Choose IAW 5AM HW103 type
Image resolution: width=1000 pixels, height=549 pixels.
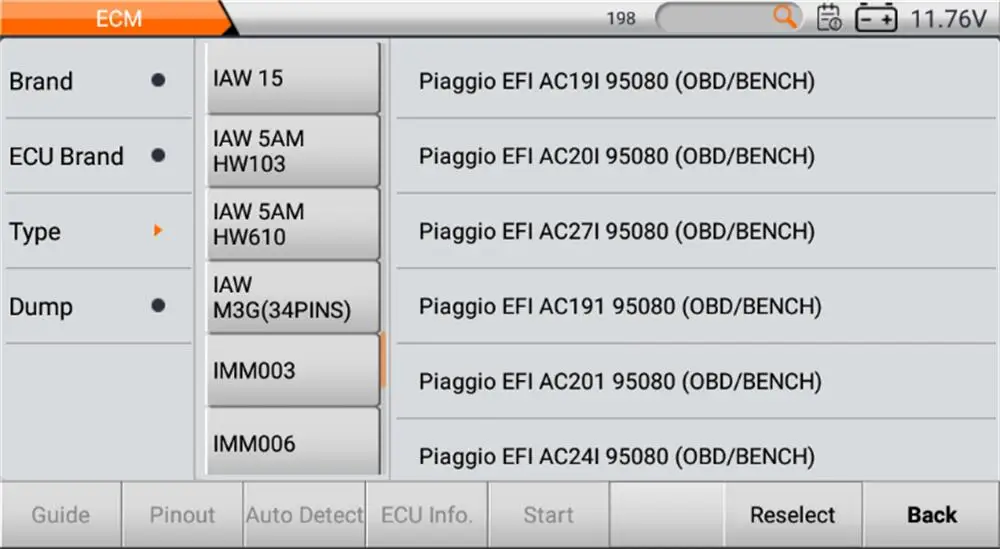click(x=293, y=151)
